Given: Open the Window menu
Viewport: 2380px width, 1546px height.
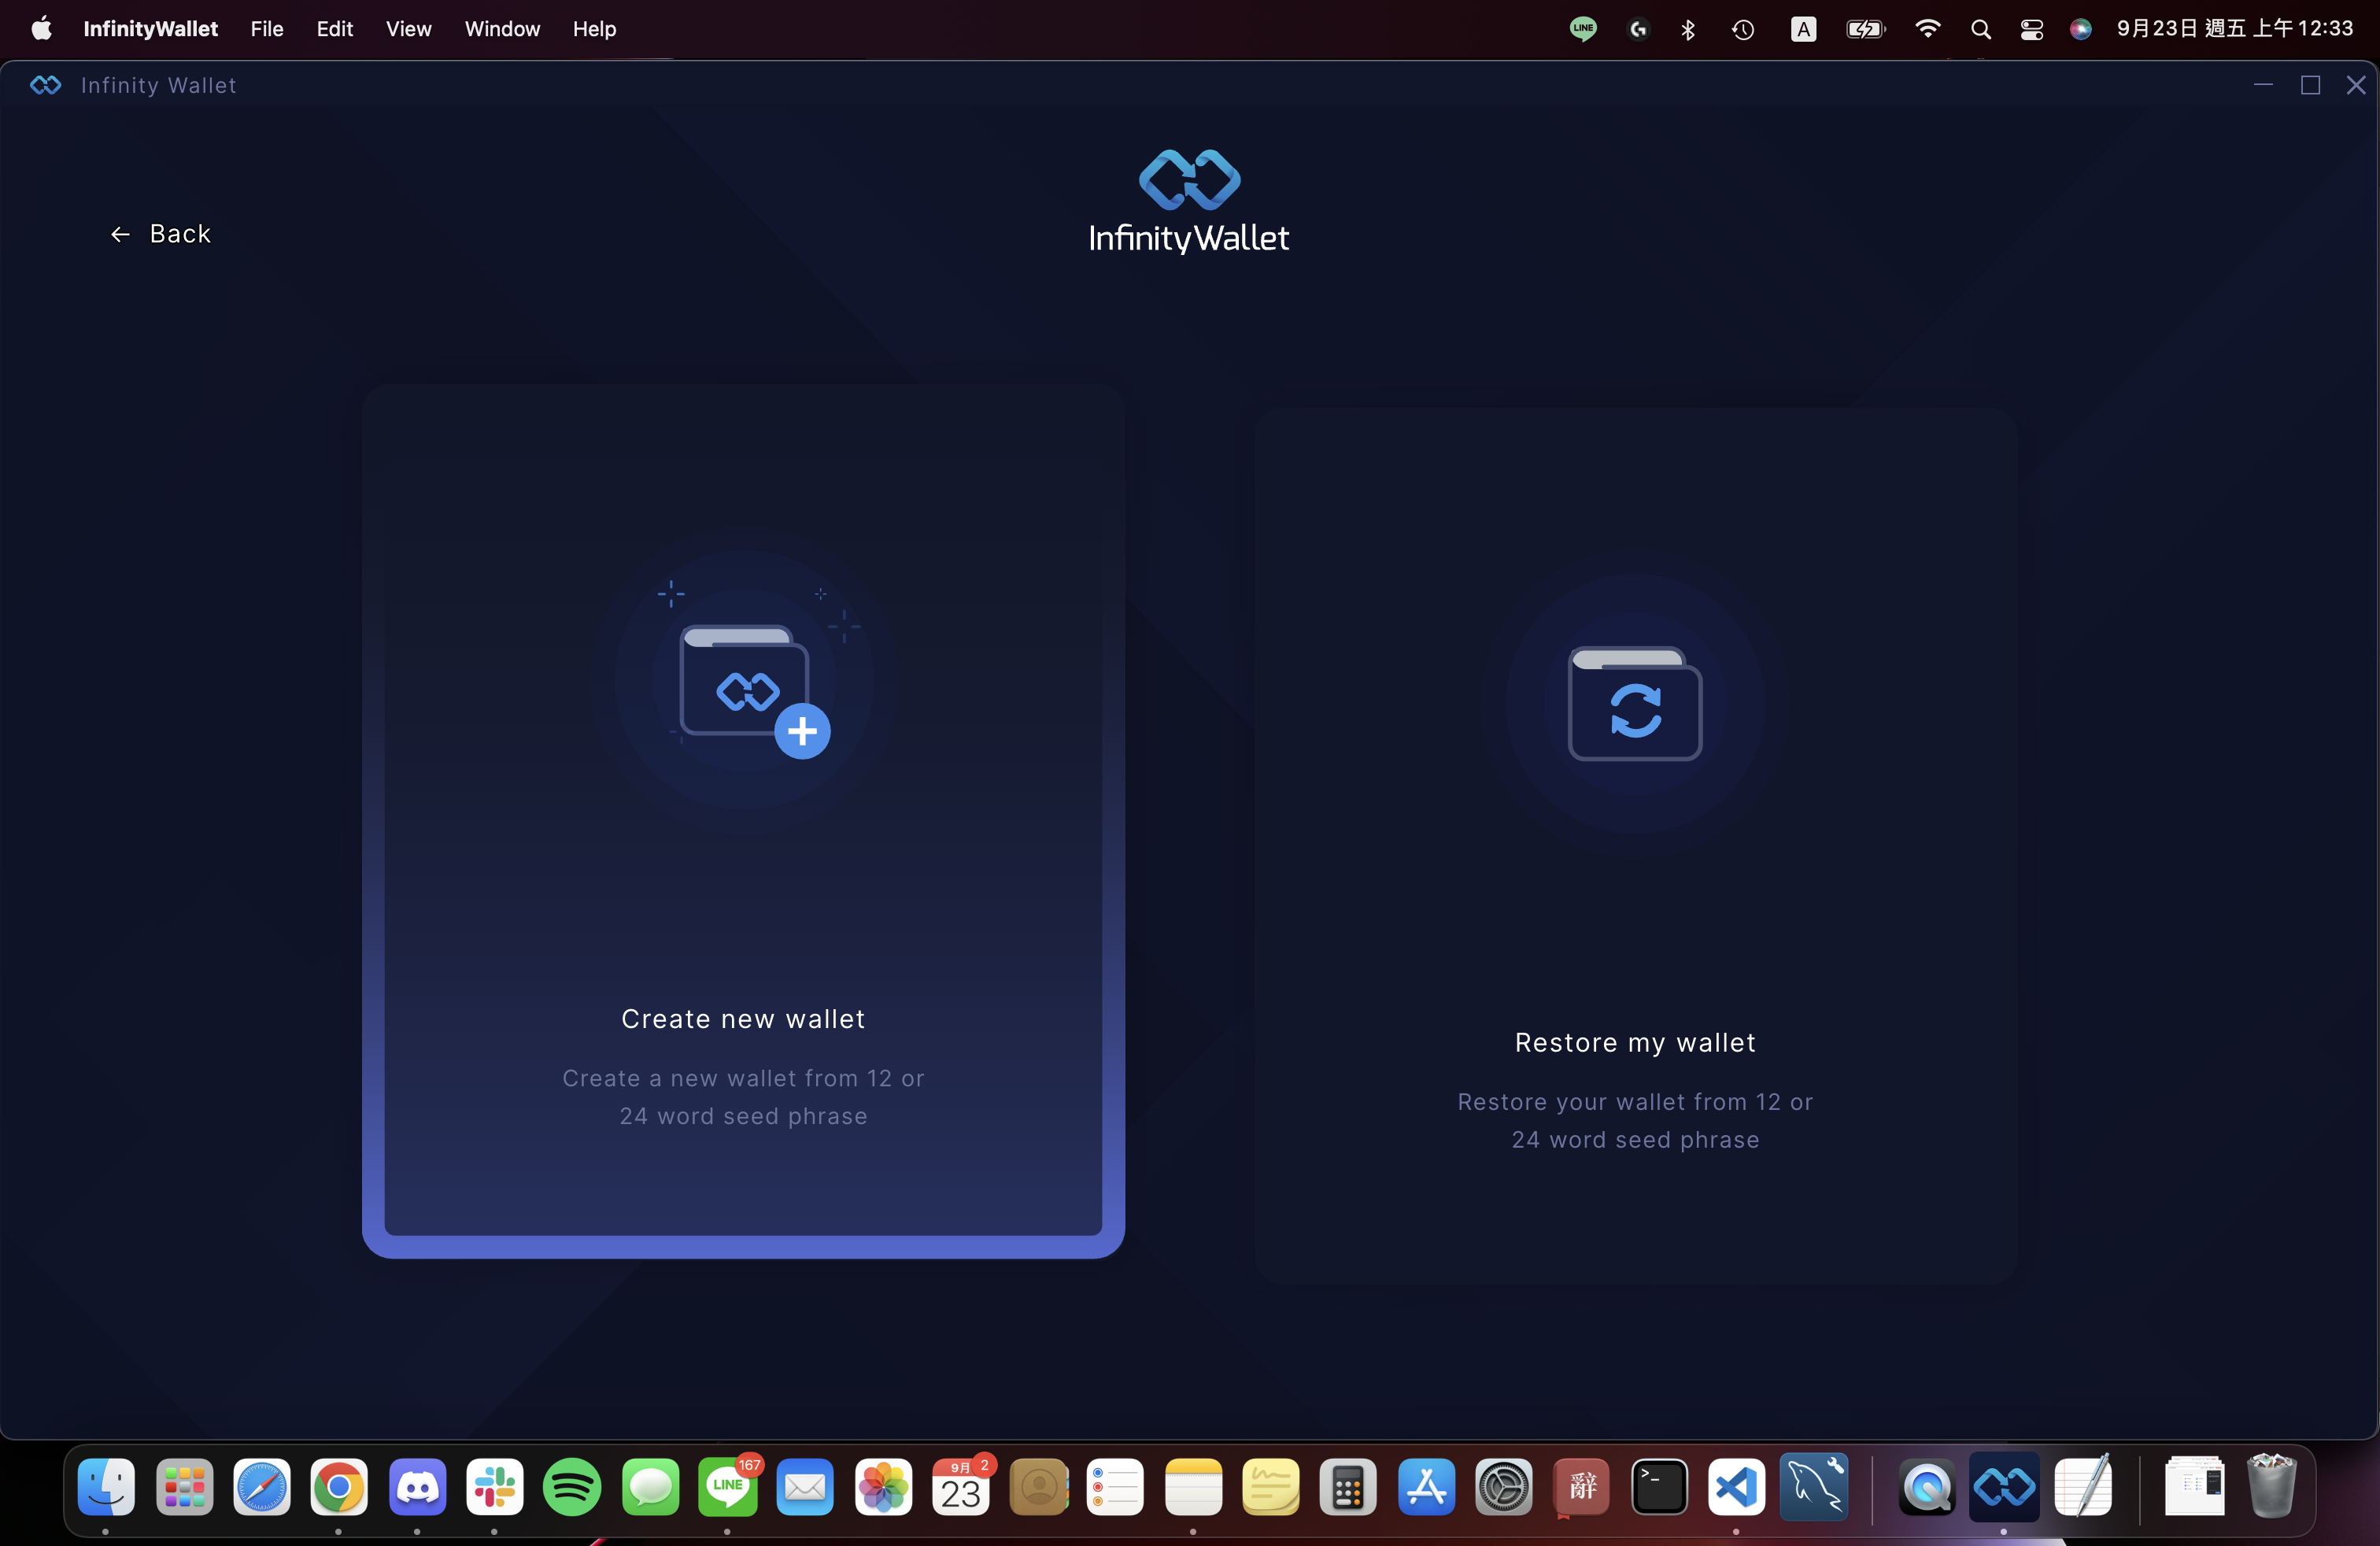Looking at the screenshot, I should [x=502, y=29].
